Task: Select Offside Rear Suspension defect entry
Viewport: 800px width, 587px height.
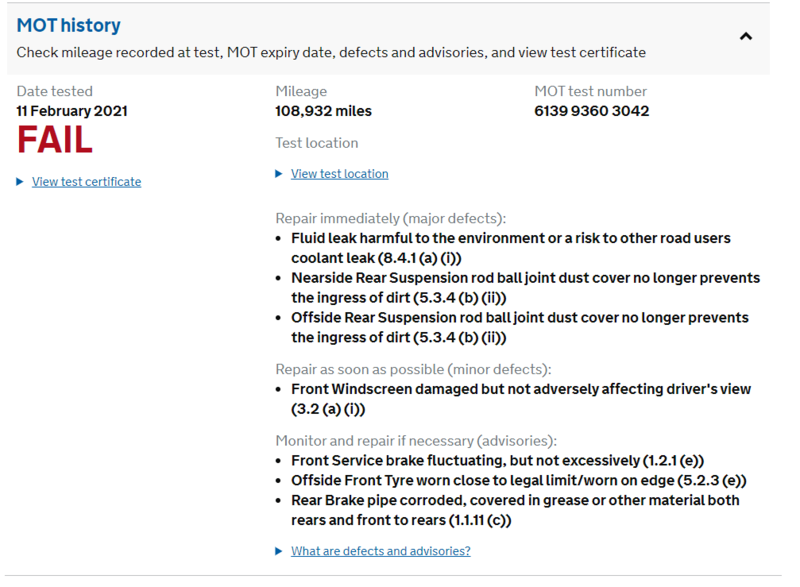Action: [x=520, y=327]
